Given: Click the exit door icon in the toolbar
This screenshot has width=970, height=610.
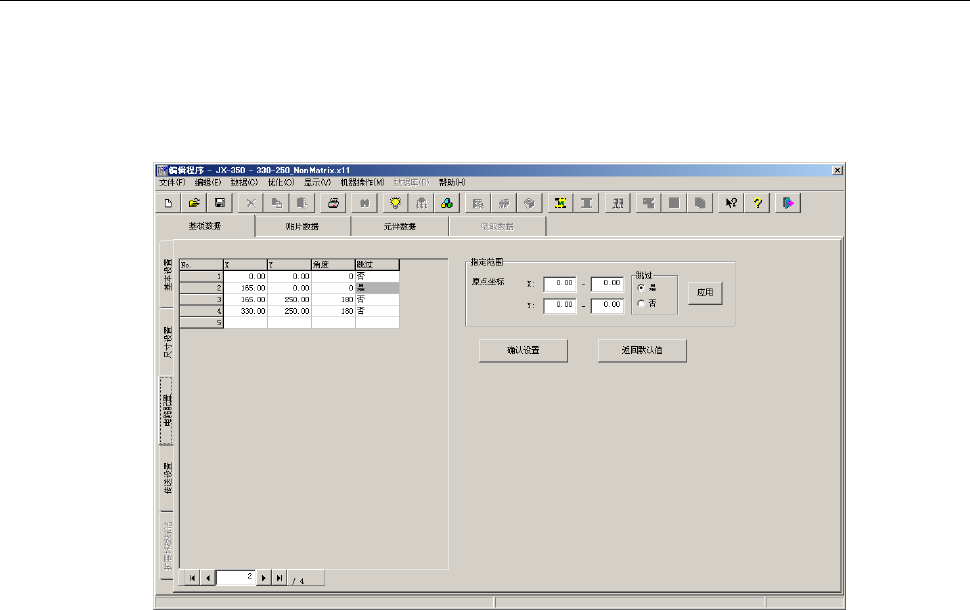Looking at the screenshot, I should pos(789,203).
